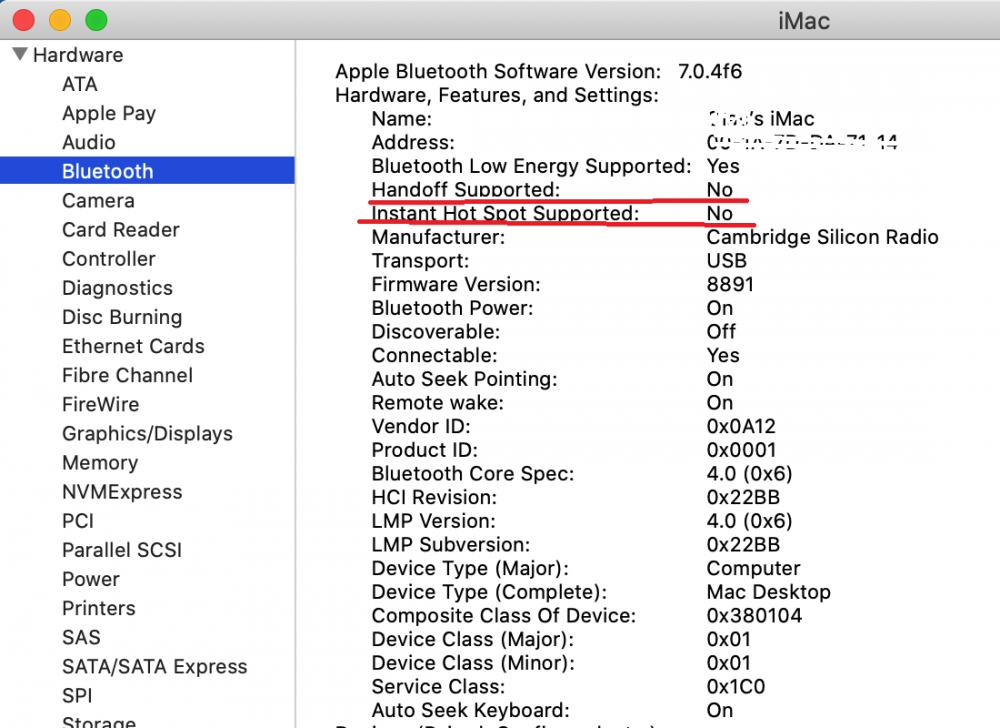
Task: Click the Vendor ID value 0x0A12
Action: (741, 426)
